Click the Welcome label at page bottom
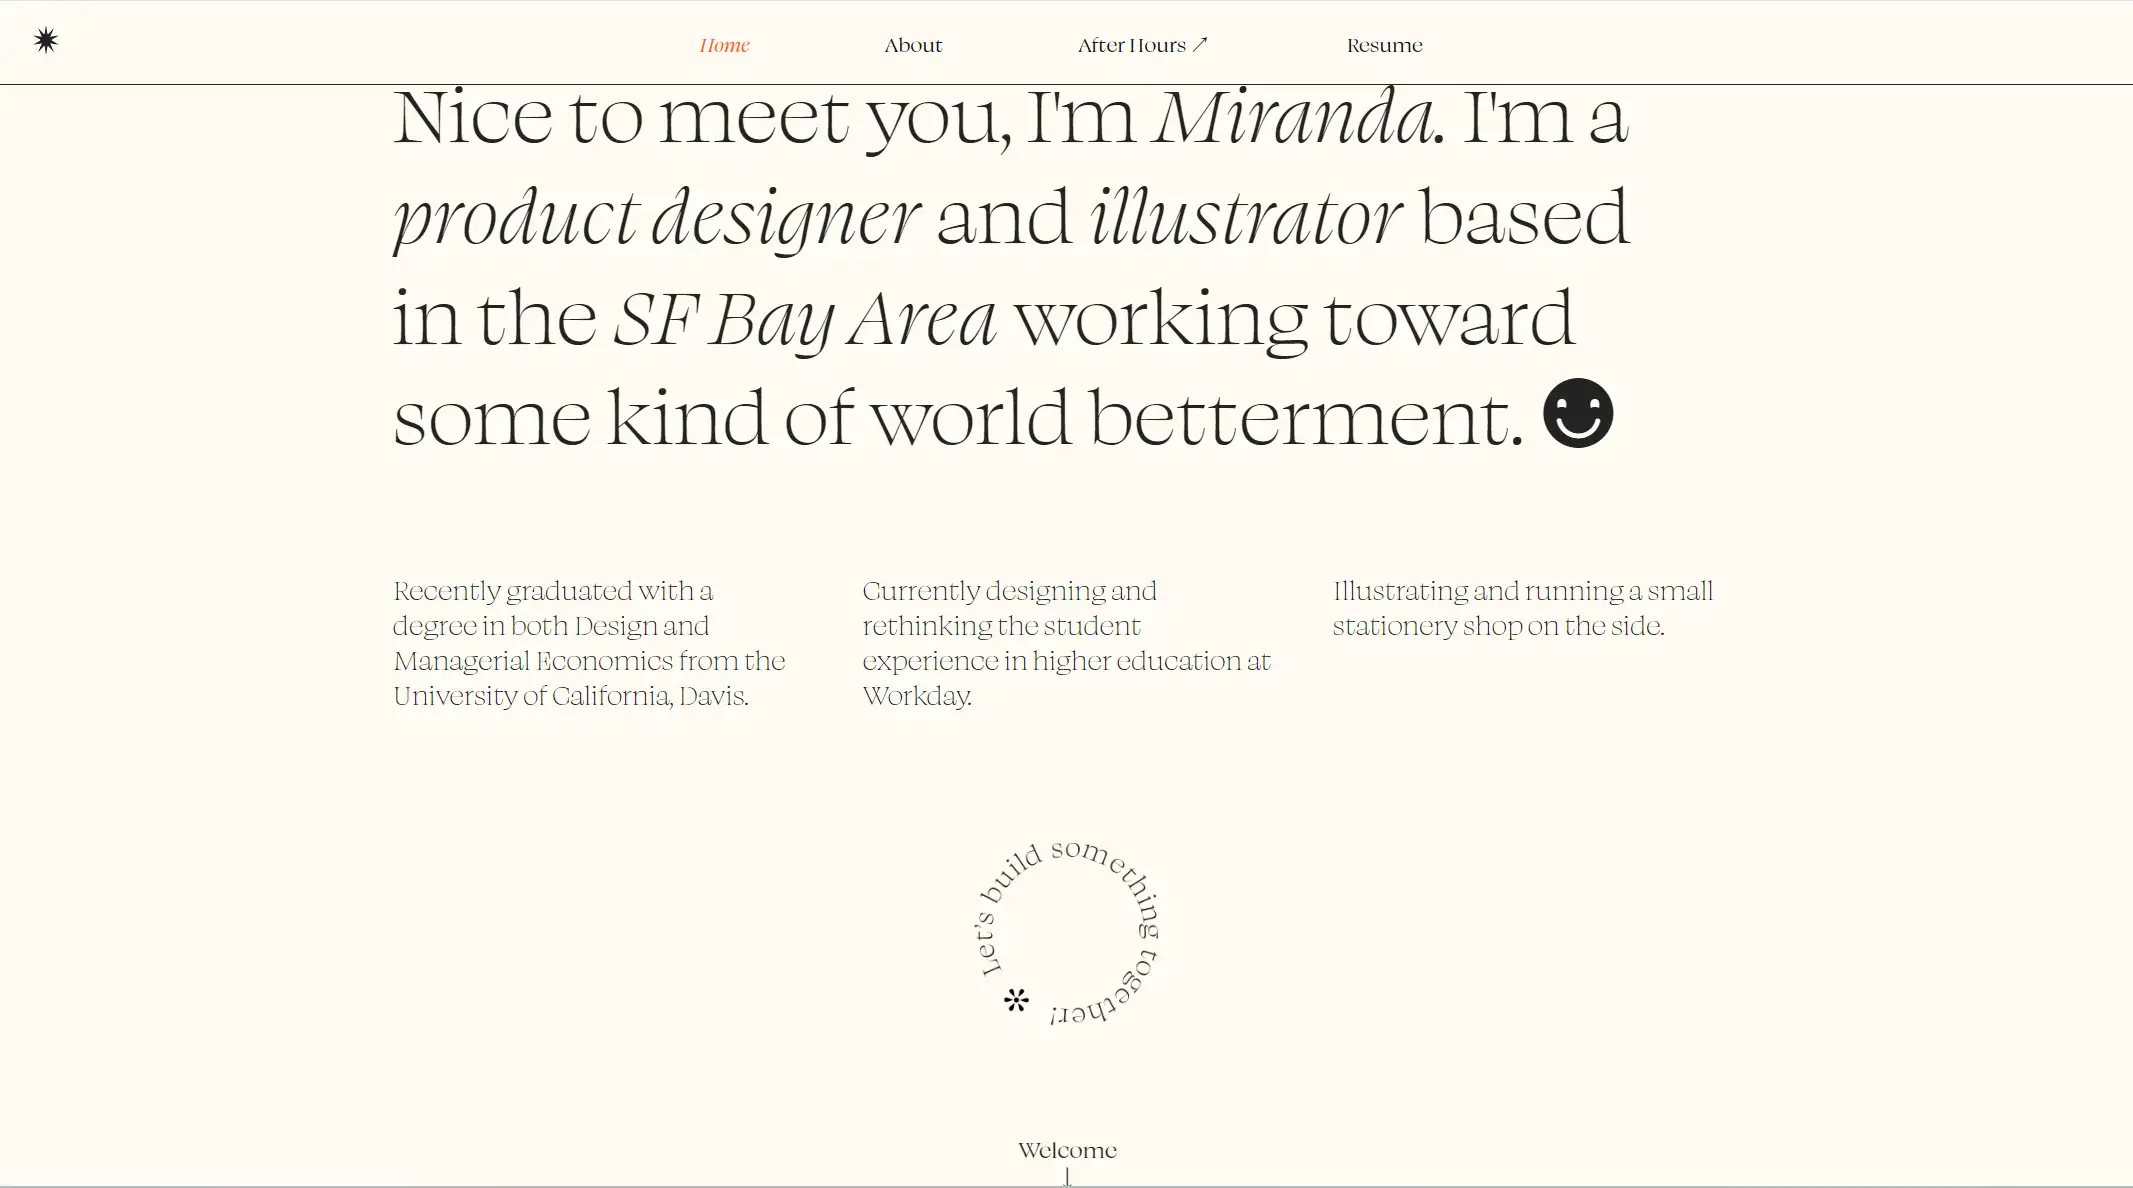 pyautogui.click(x=1067, y=1150)
